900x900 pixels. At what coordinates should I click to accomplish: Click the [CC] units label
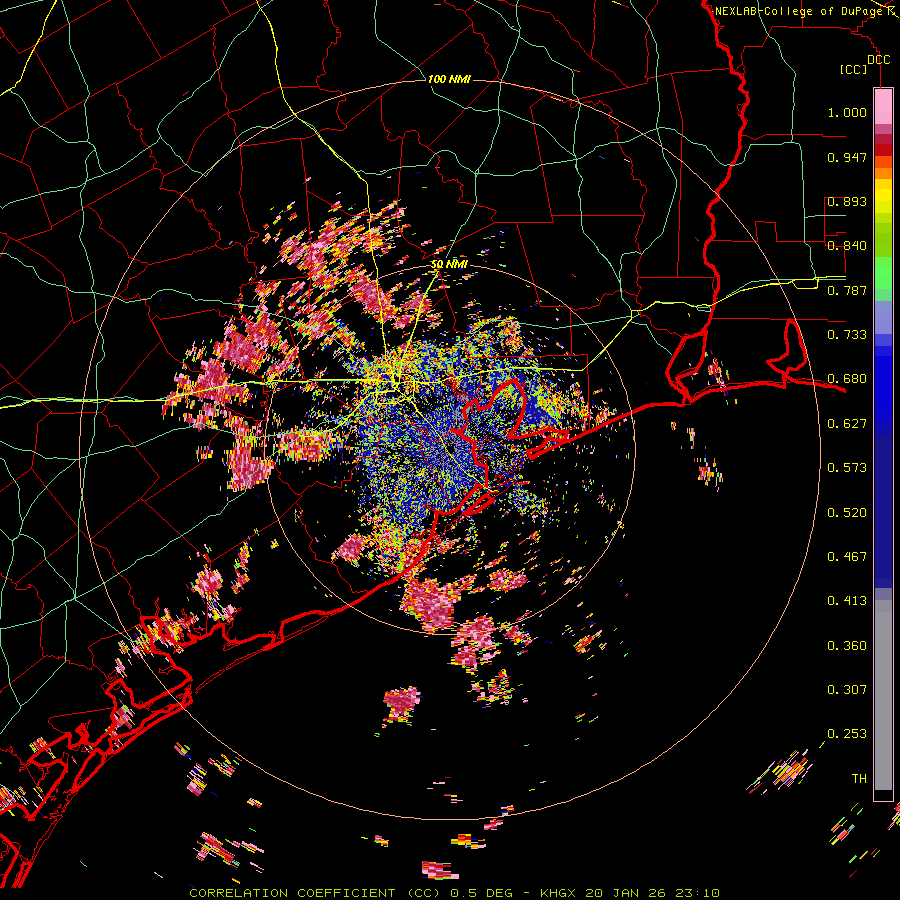click(853, 69)
